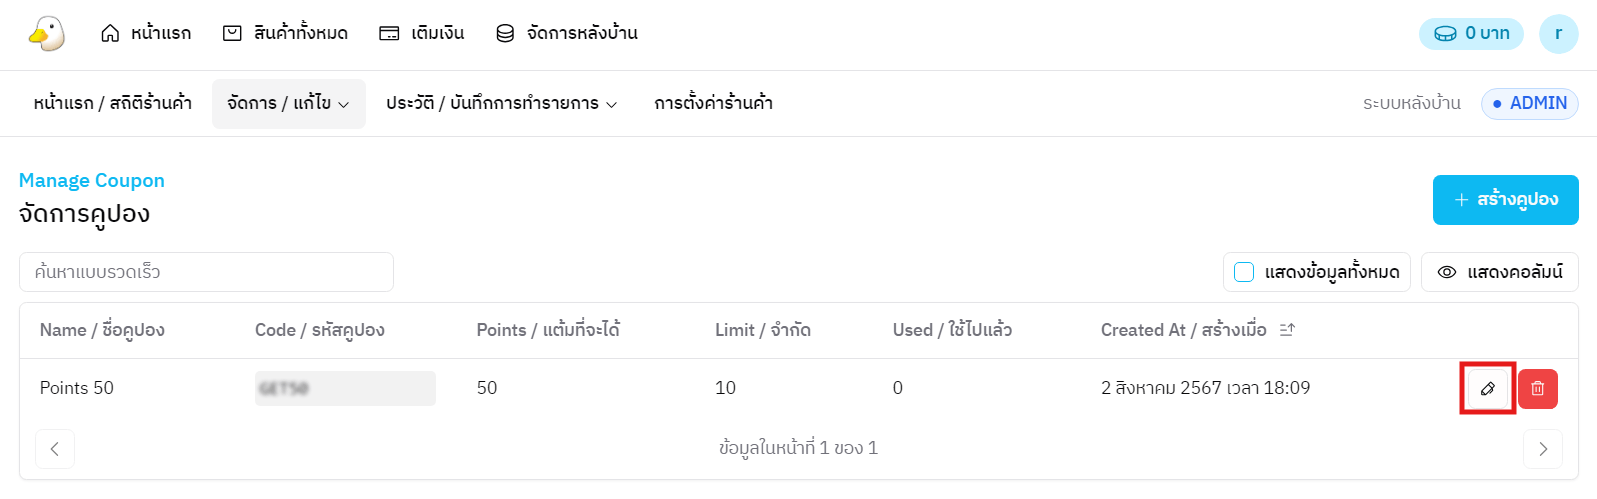Open จัดการหลังบ้าน backend menu

coord(567,33)
